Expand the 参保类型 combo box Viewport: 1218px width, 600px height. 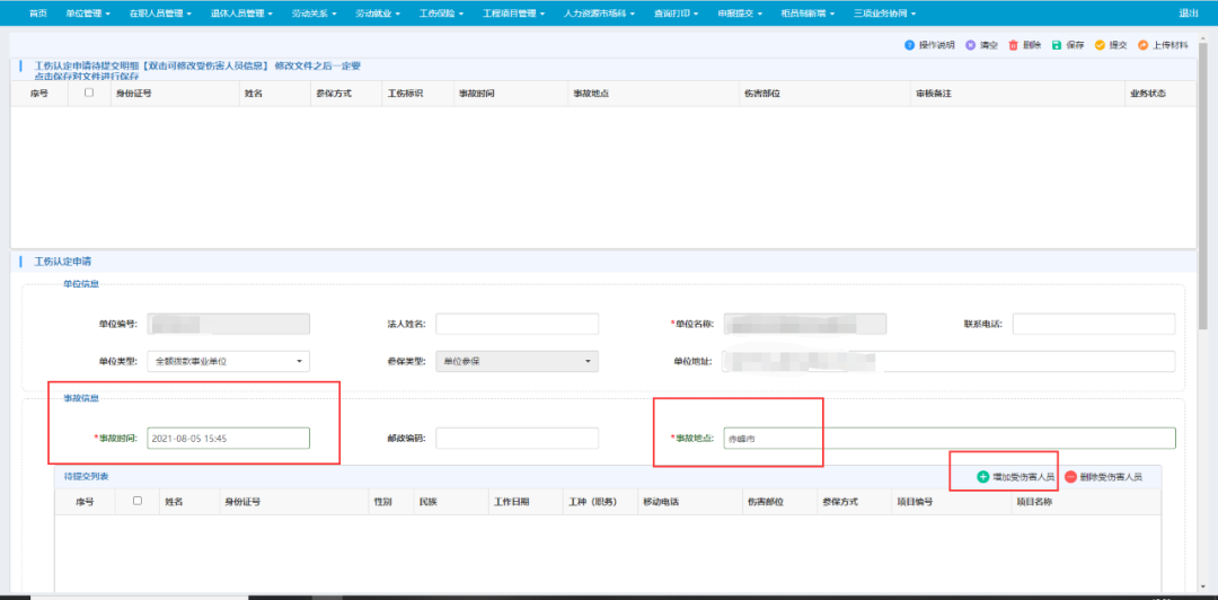click(x=517, y=361)
